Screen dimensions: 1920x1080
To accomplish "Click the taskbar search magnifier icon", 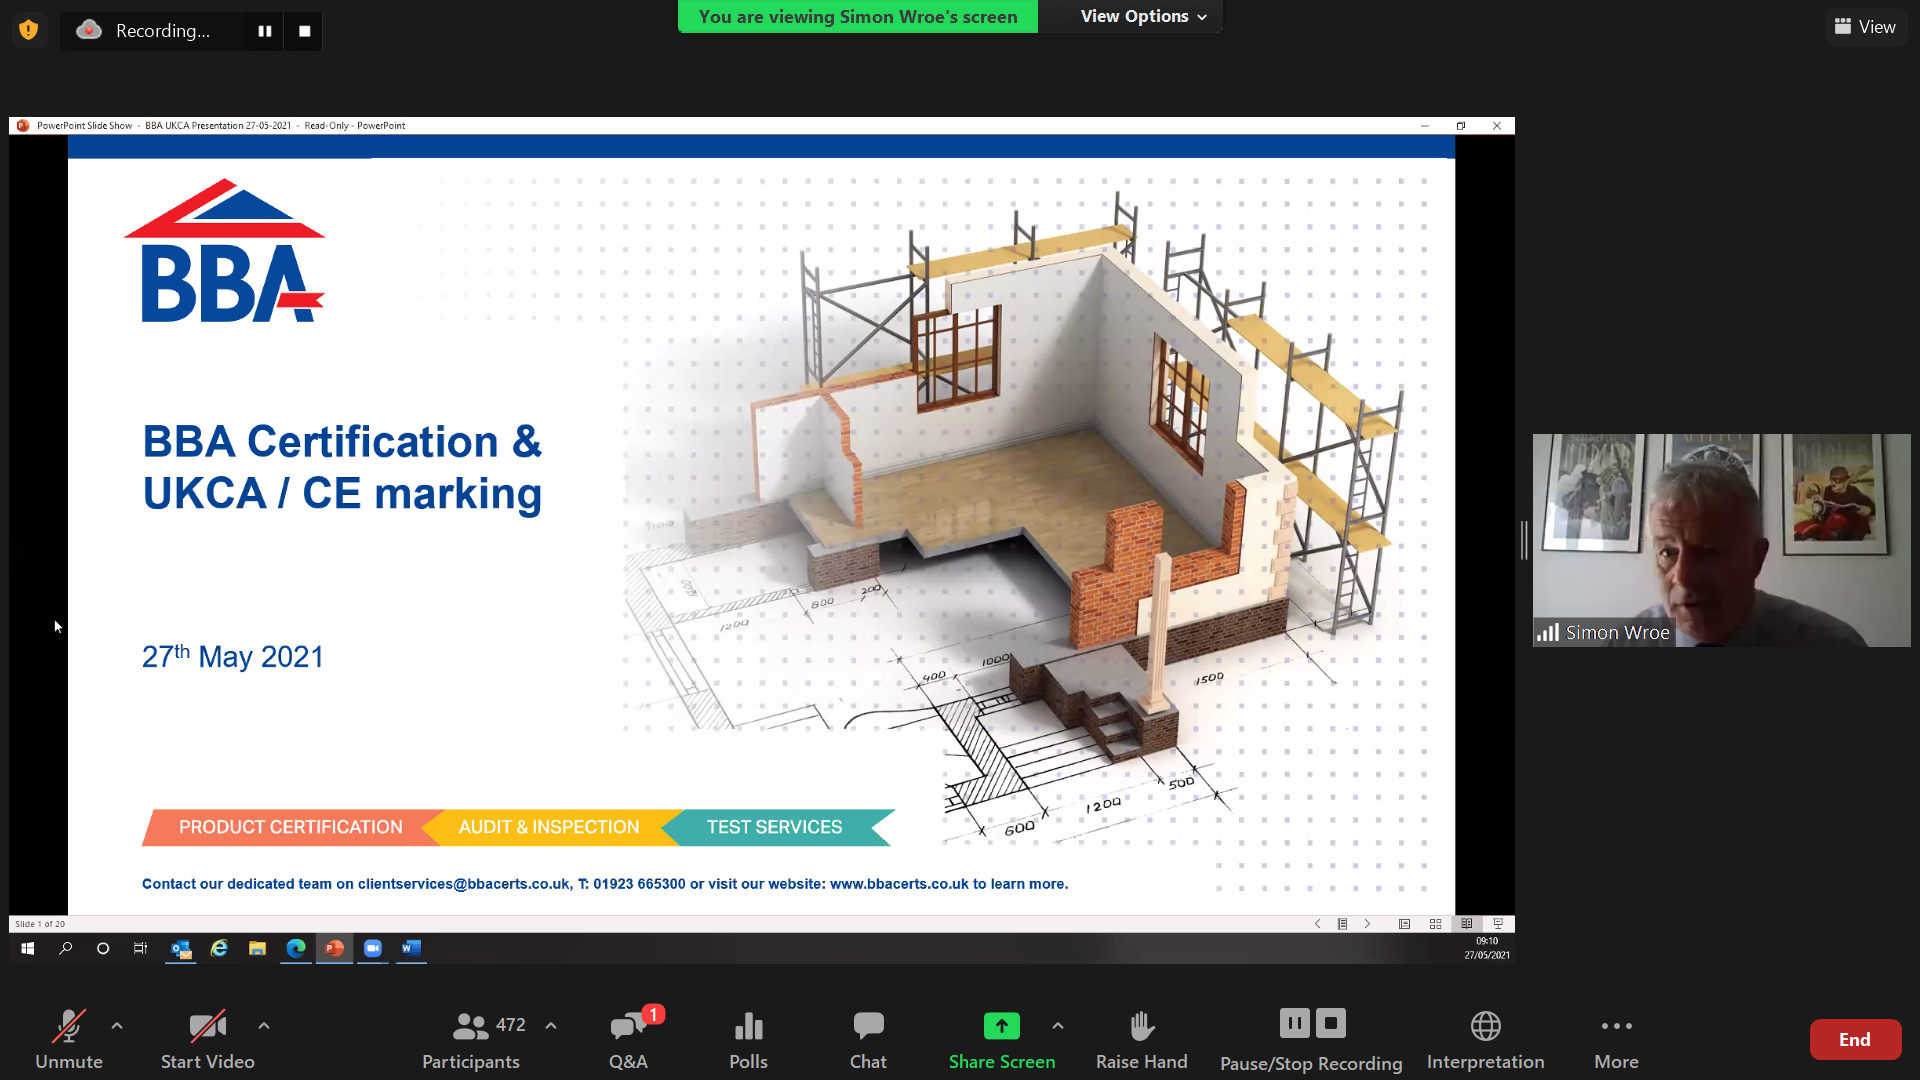I will point(65,948).
